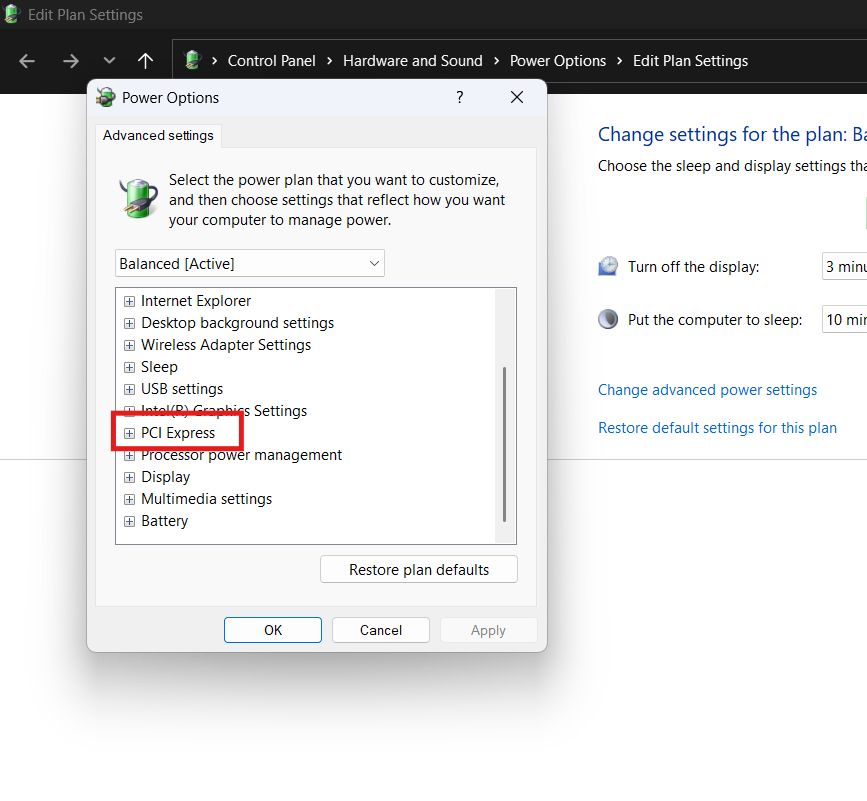Expand the Processor power management node
The height and width of the screenshot is (801, 867).
tap(129, 455)
